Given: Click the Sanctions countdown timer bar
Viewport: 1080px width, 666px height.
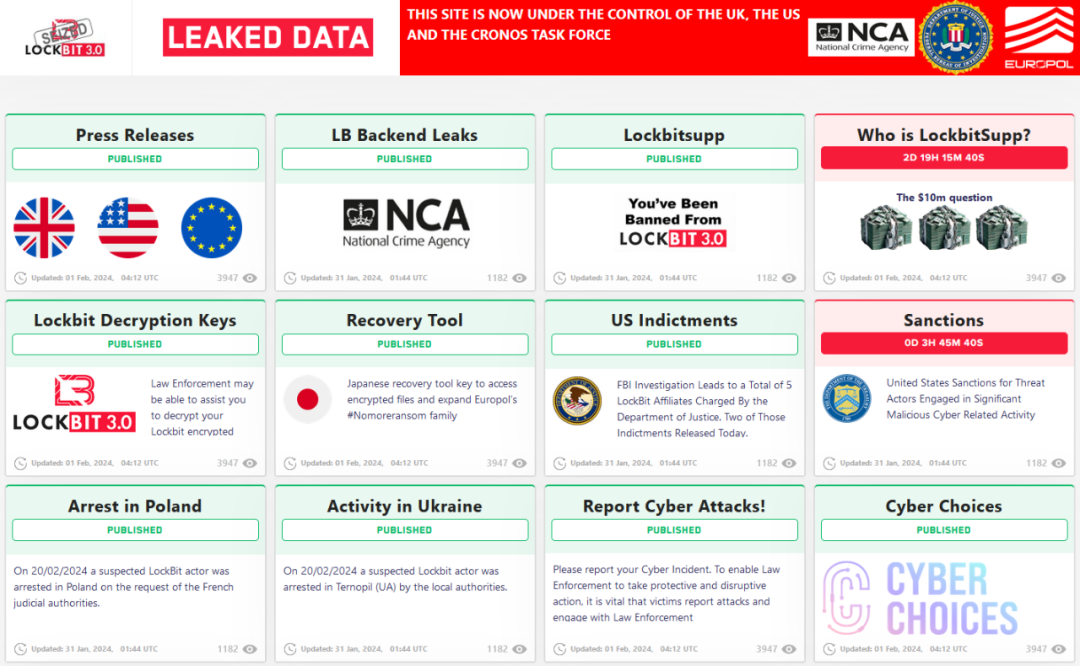Looking at the screenshot, I should (943, 343).
